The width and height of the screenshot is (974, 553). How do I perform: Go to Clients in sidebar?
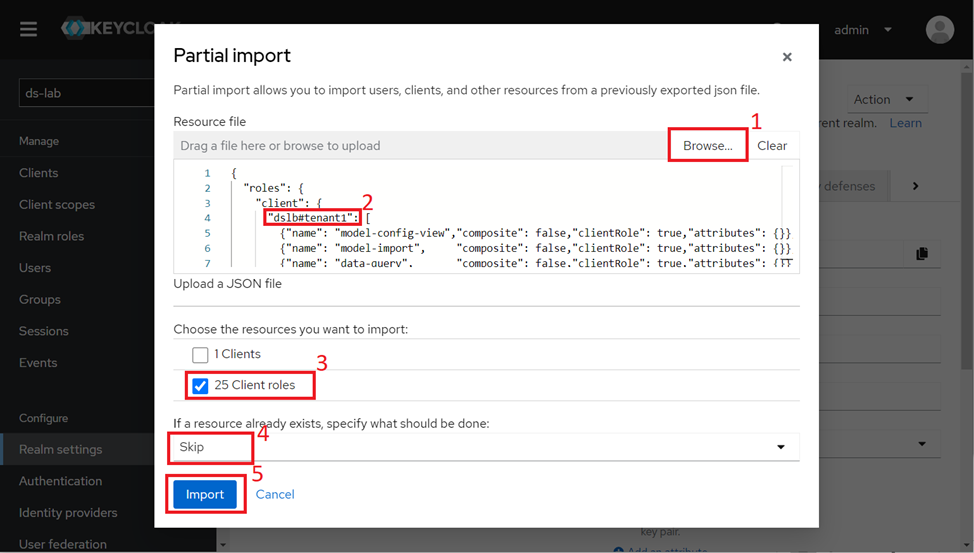(39, 173)
